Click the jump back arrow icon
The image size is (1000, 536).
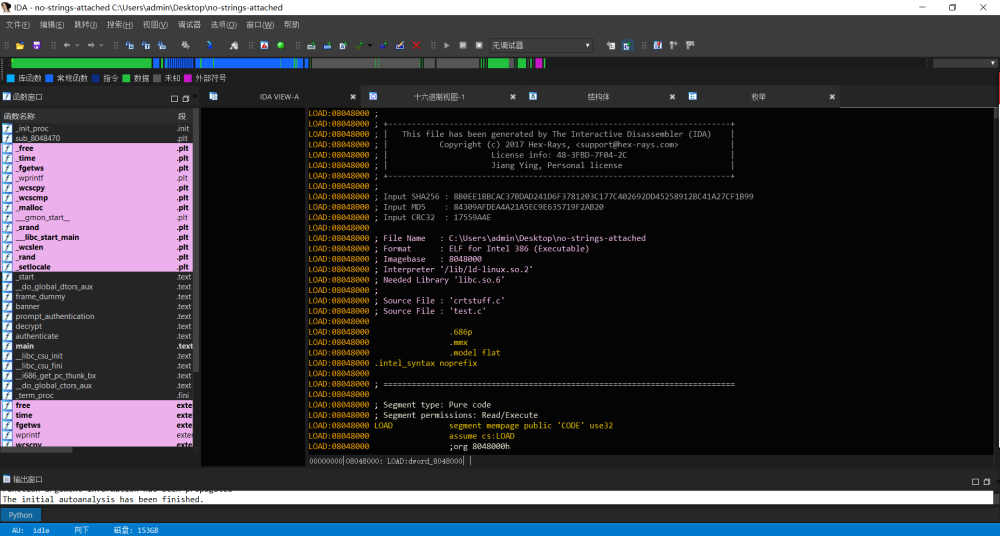66,45
